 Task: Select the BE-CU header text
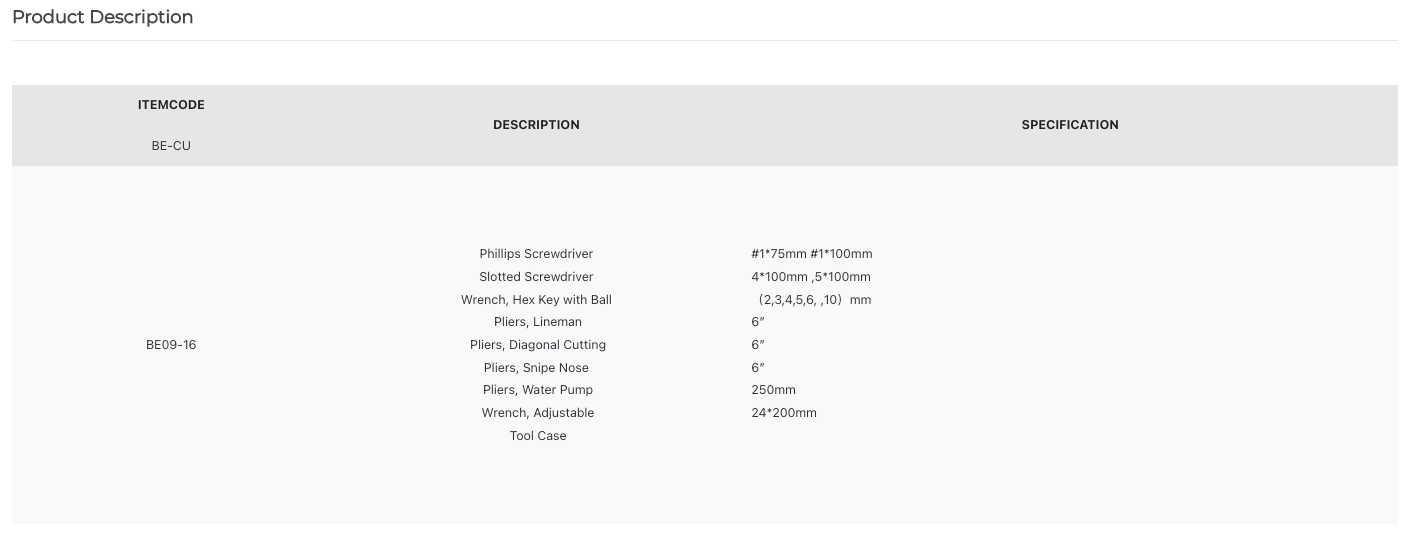coord(171,146)
